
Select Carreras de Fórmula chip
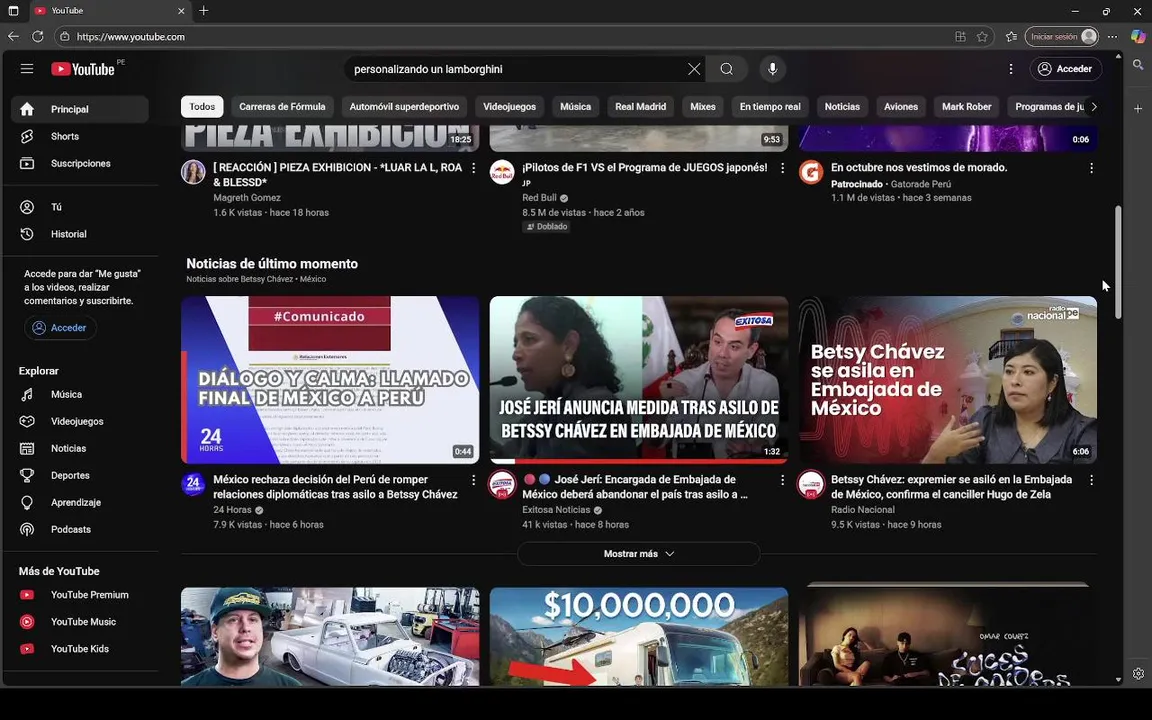click(x=282, y=107)
